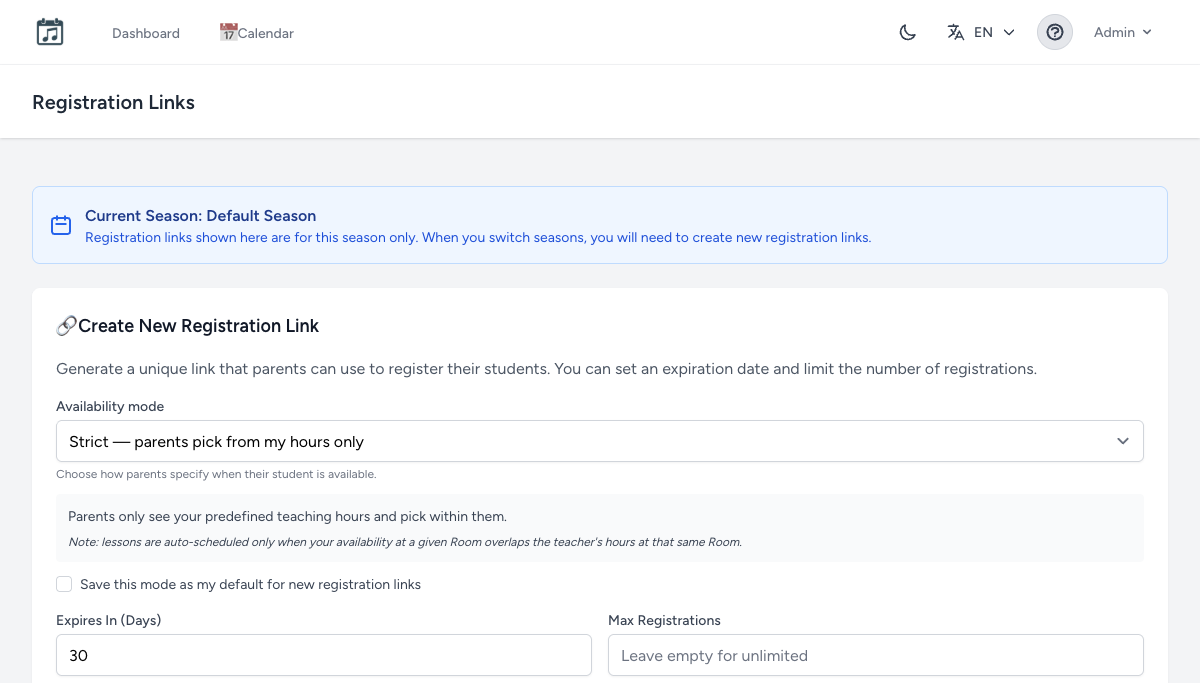The width and height of the screenshot is (1200, 683).
Task: Click the link emoji beside Create heading
Action: [x=67, y=326]
